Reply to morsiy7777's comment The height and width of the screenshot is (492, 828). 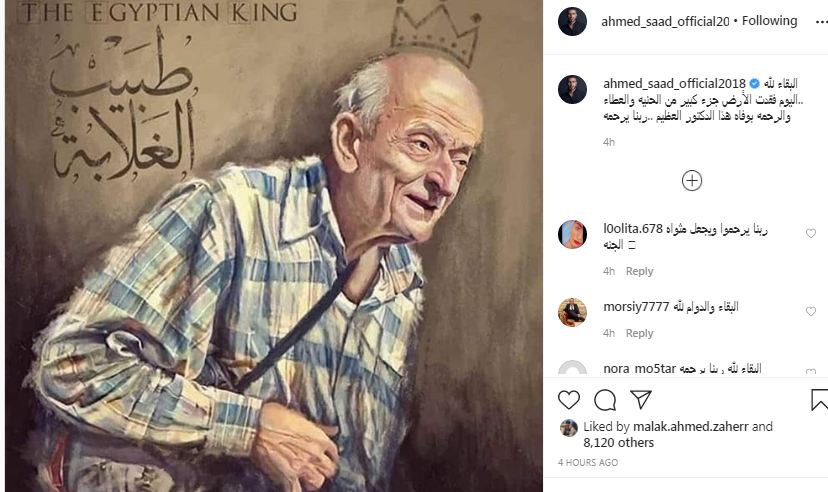click(639, 333)
